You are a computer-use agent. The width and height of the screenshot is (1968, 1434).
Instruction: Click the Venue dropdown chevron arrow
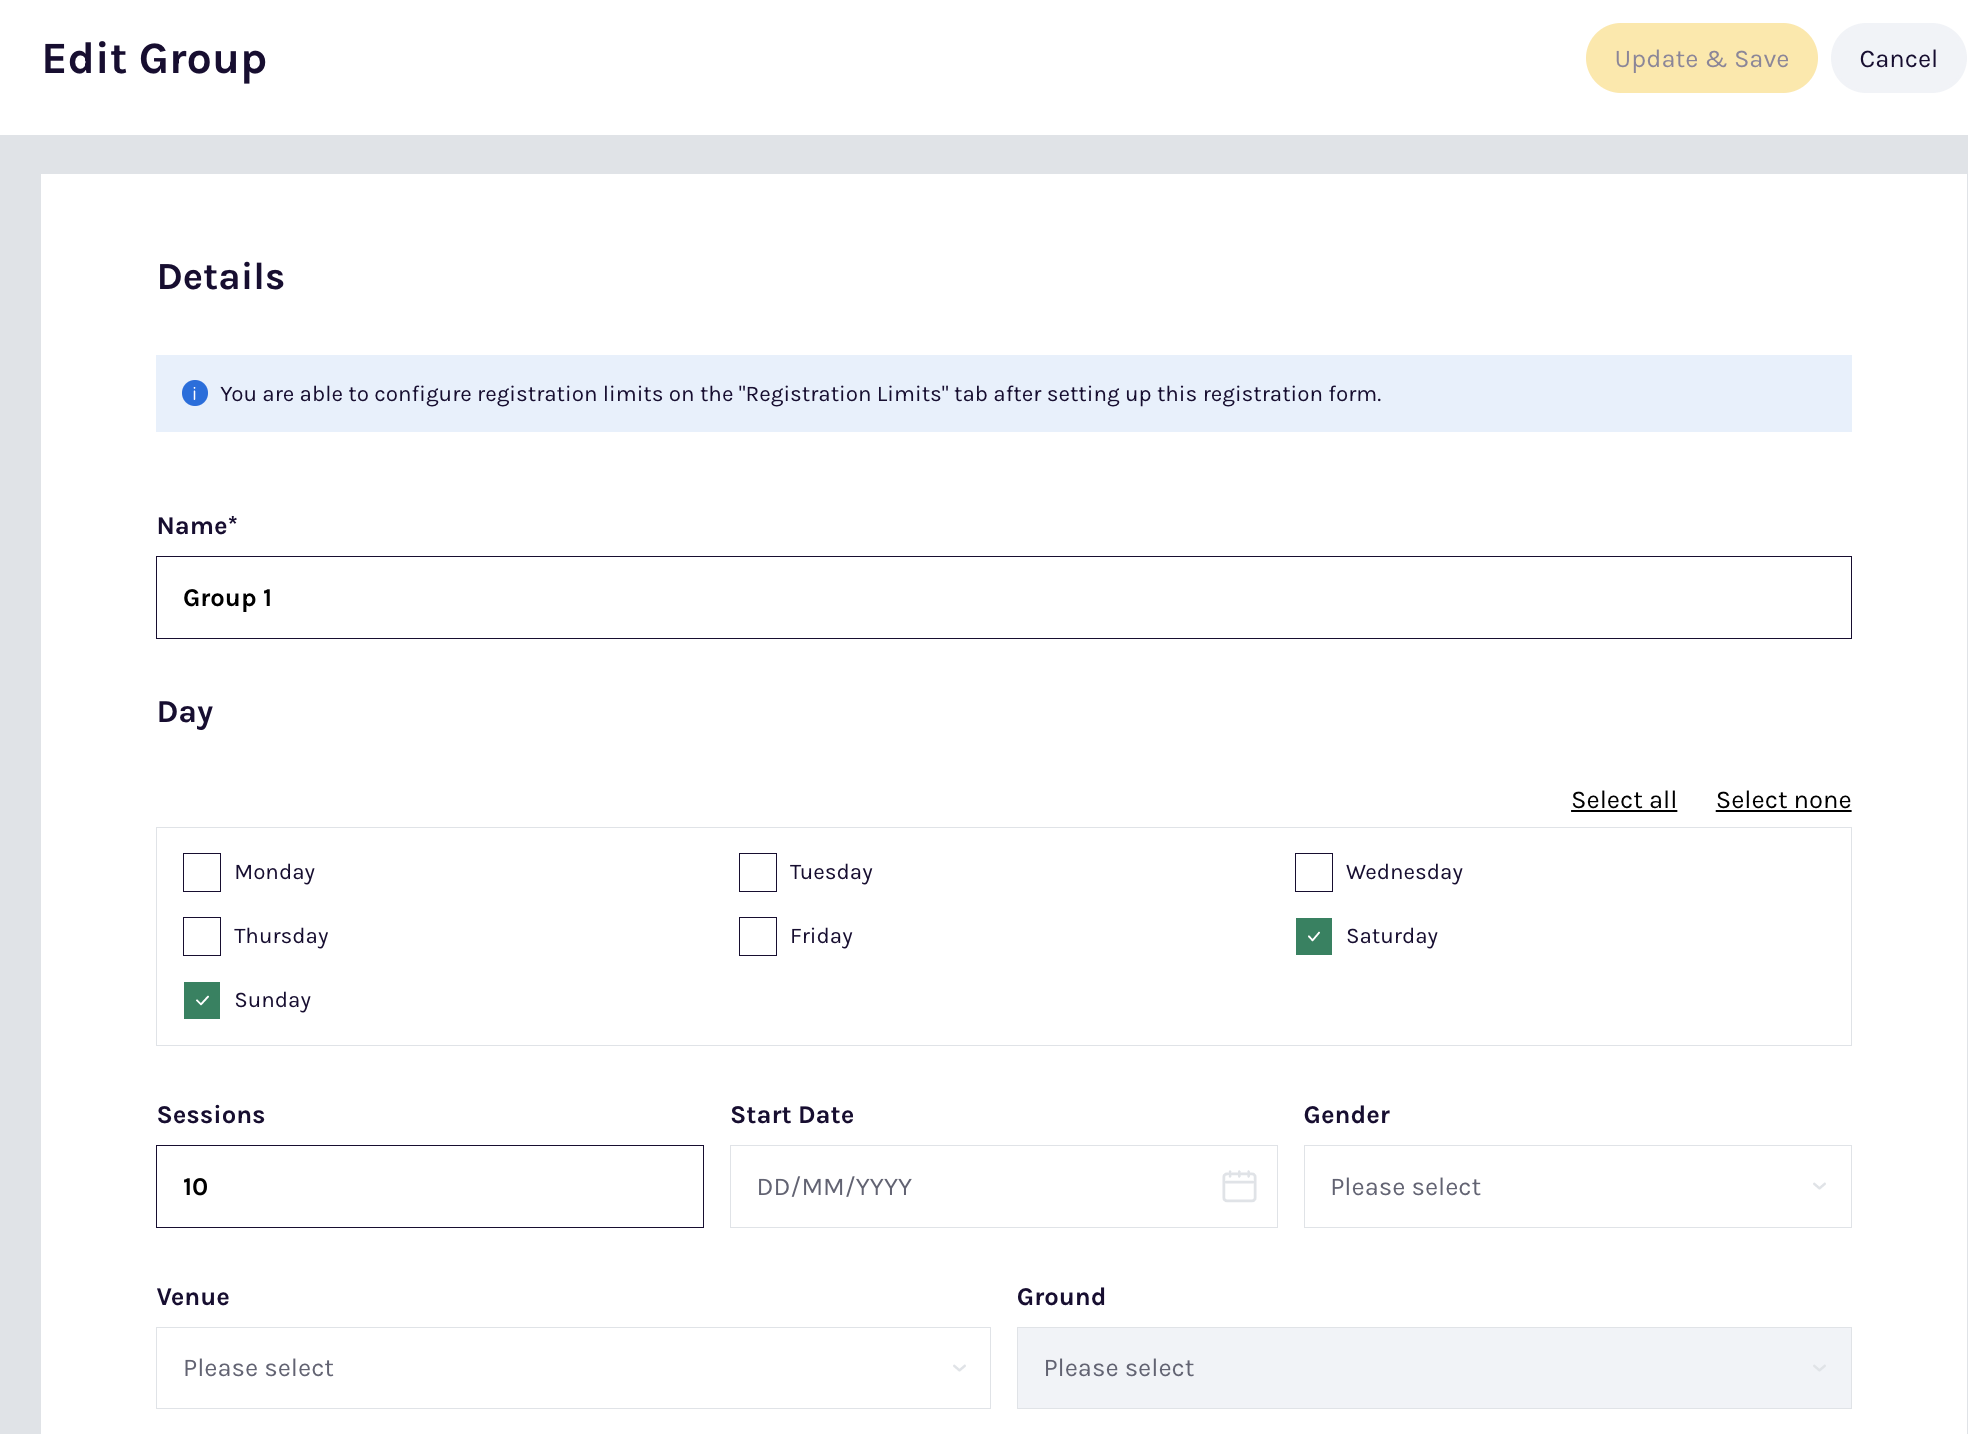(x=959, y=1368)
